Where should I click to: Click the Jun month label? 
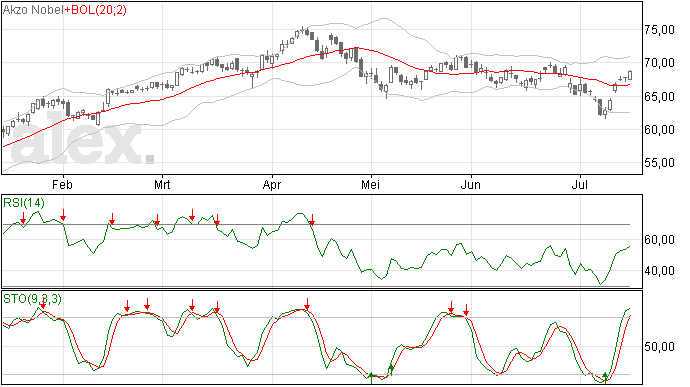[470, 184]
